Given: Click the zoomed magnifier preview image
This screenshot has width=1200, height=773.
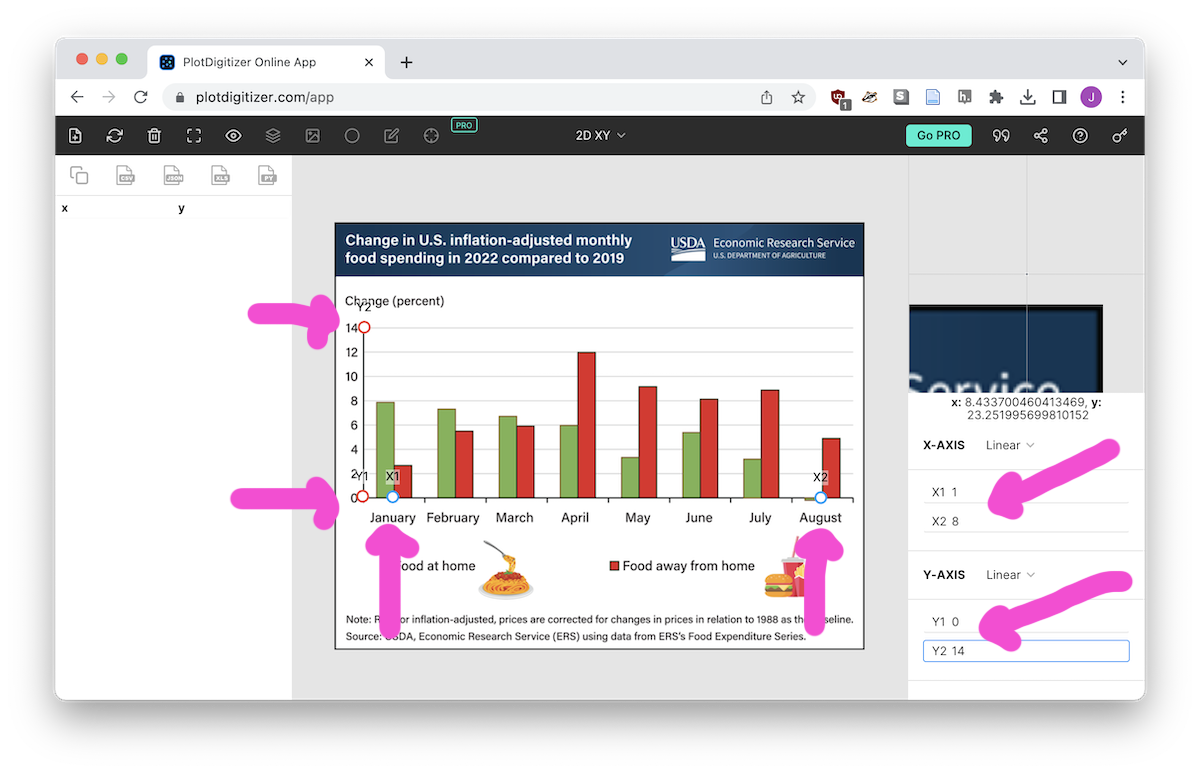Looking at the screenshot, I should click(x=1026, y=273).
